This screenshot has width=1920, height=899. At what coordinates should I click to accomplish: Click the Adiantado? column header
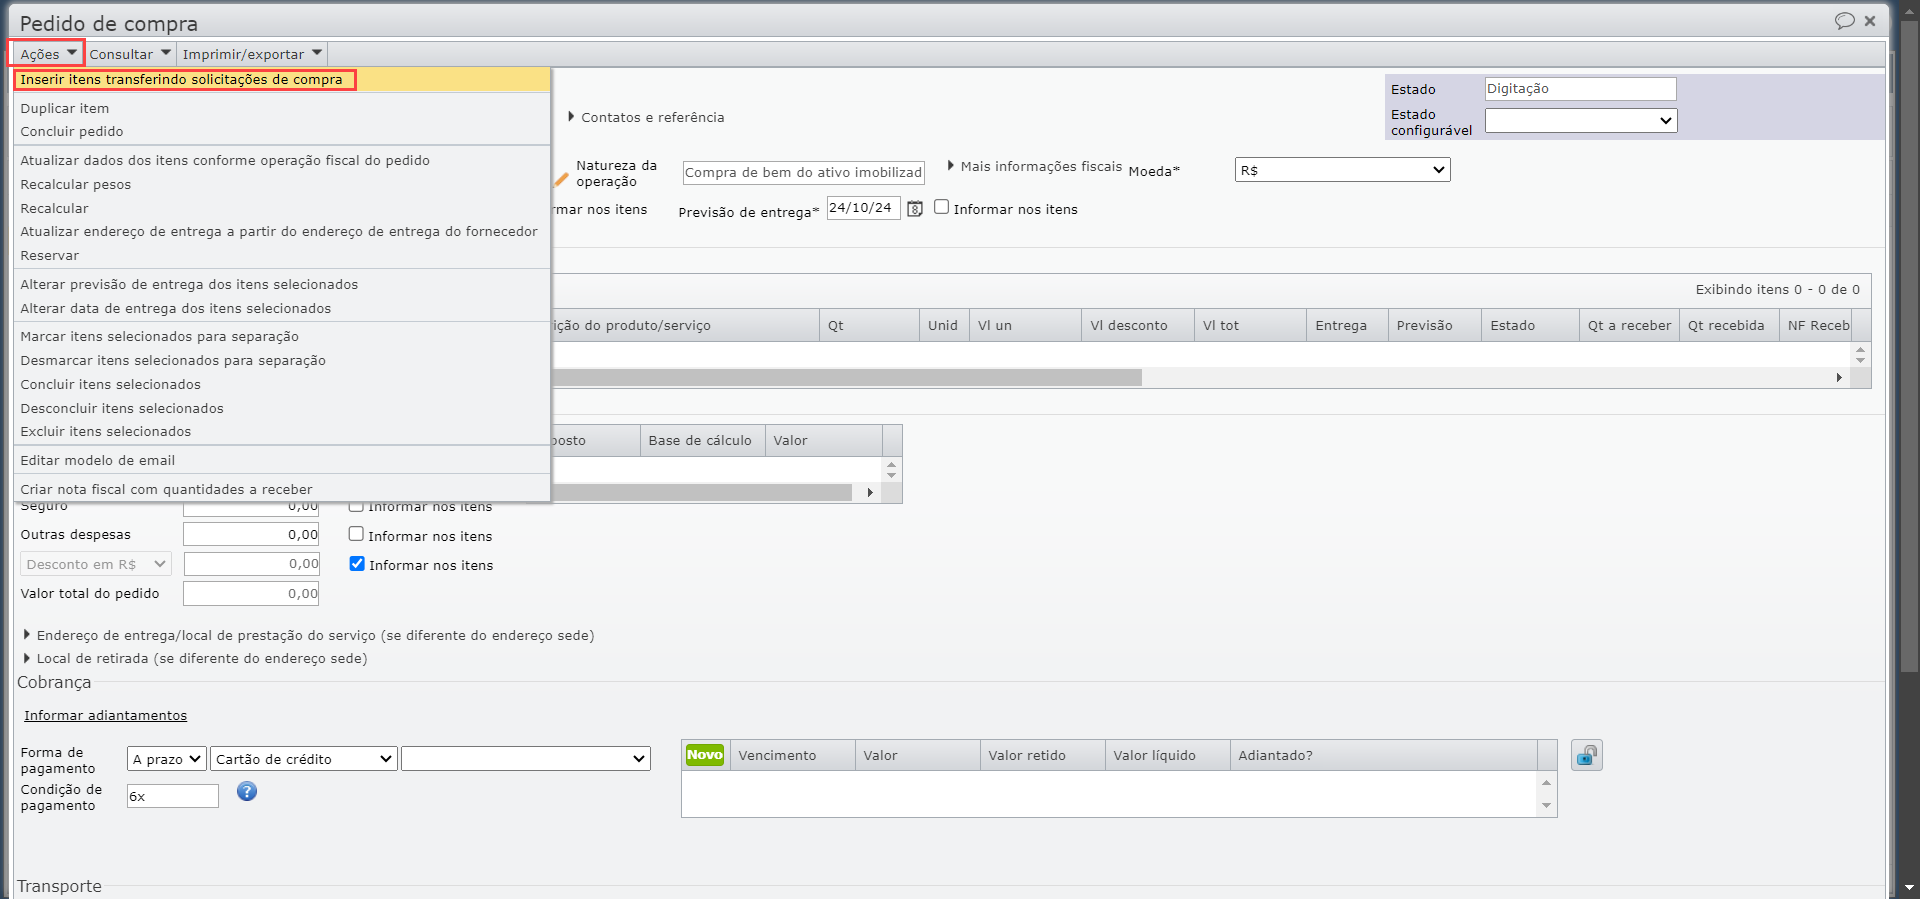(1384, 756)
